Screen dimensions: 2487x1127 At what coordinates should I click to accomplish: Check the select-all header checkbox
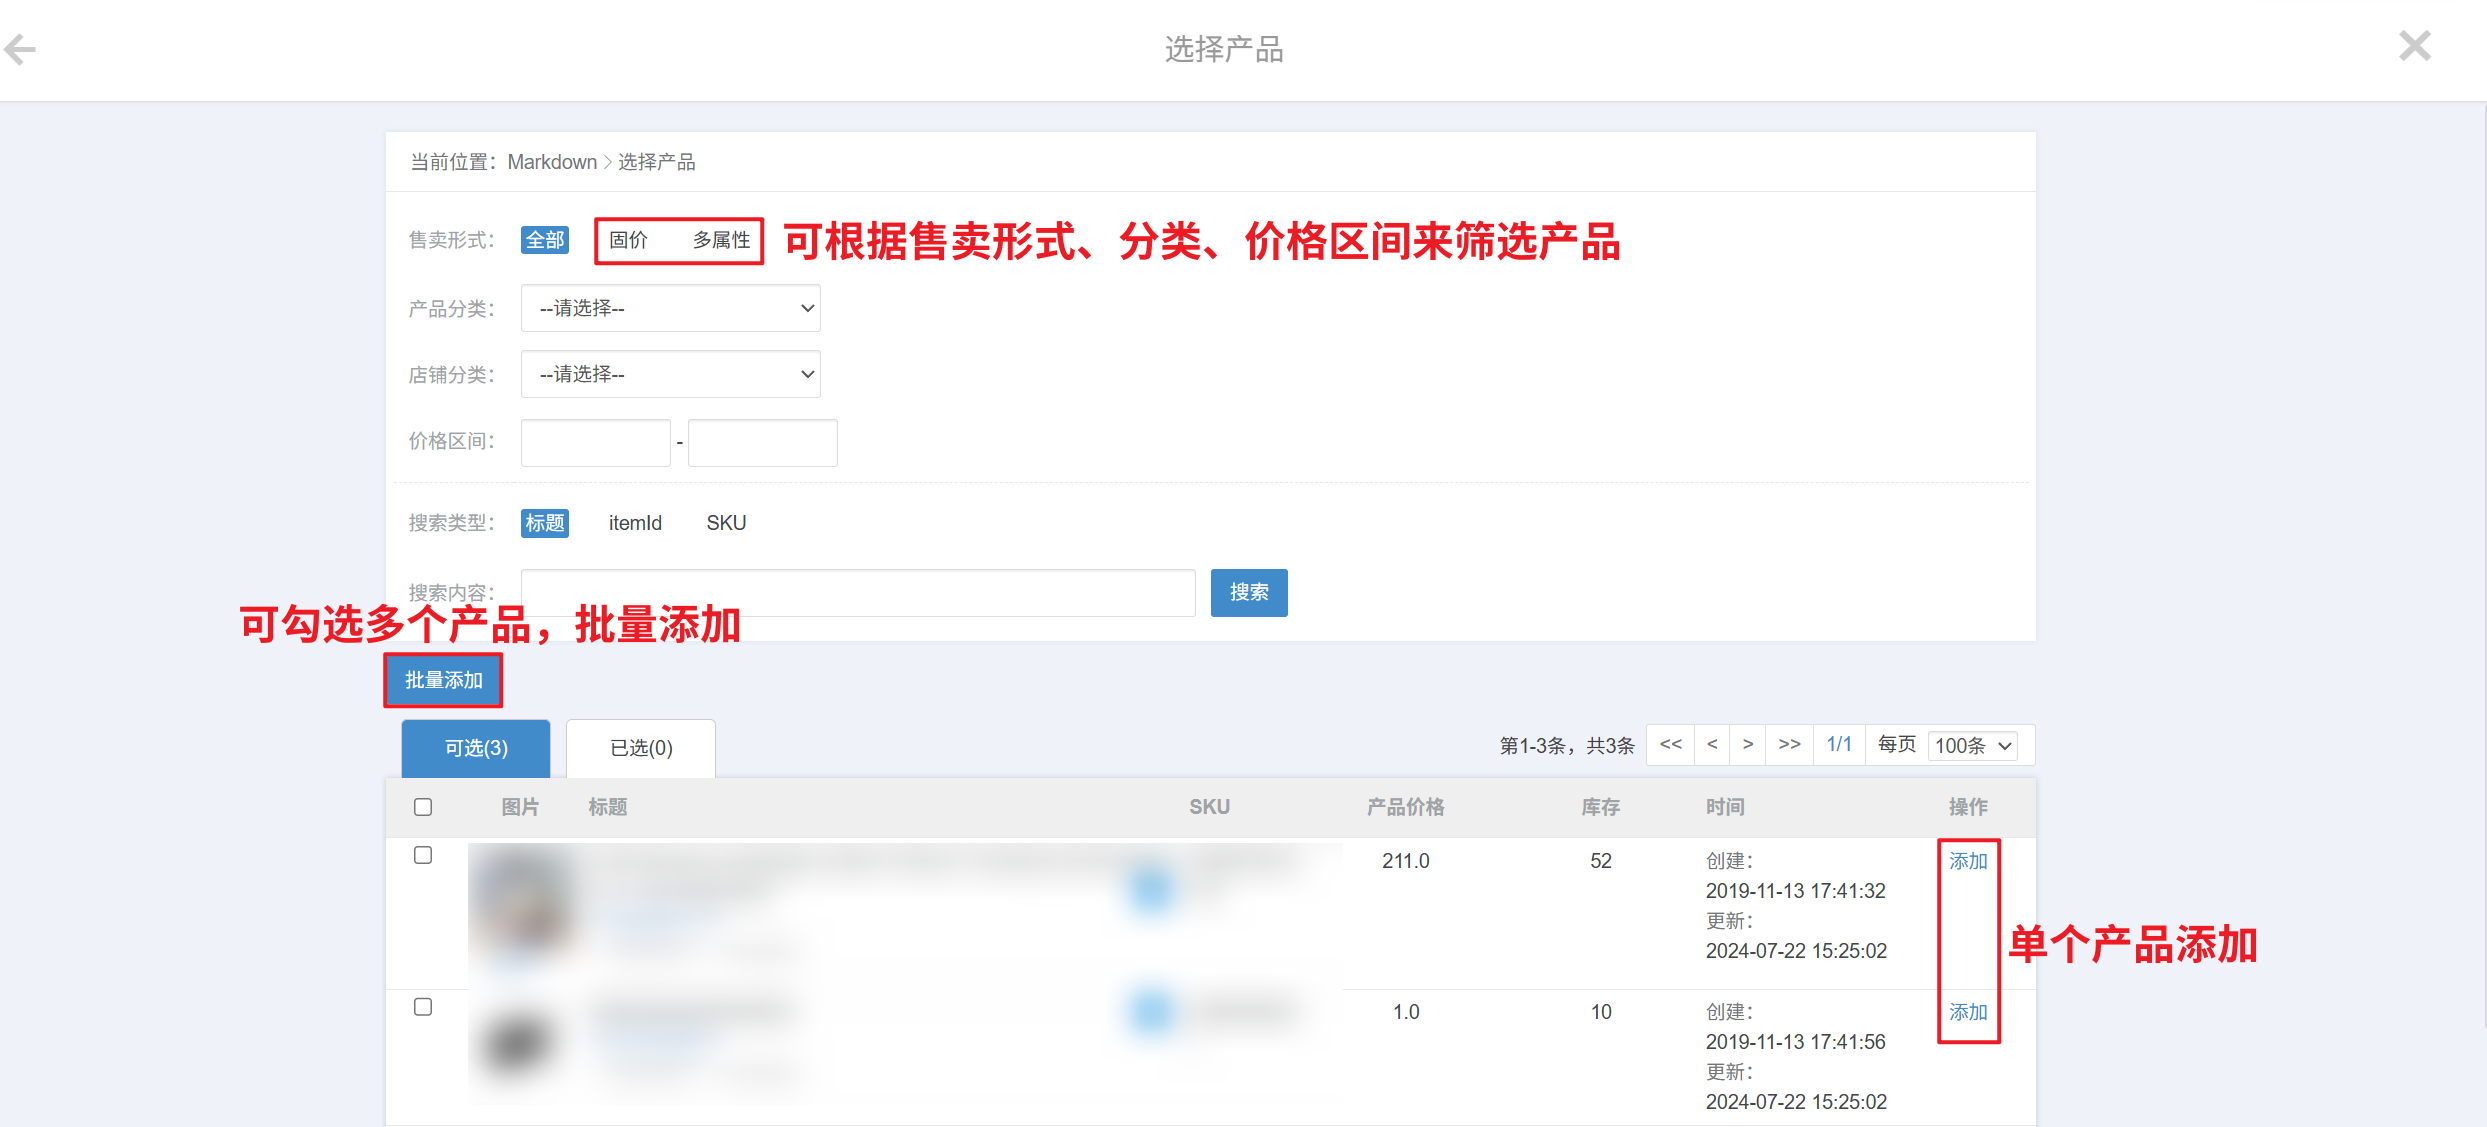pyautogui.click(x=423, y=807)
